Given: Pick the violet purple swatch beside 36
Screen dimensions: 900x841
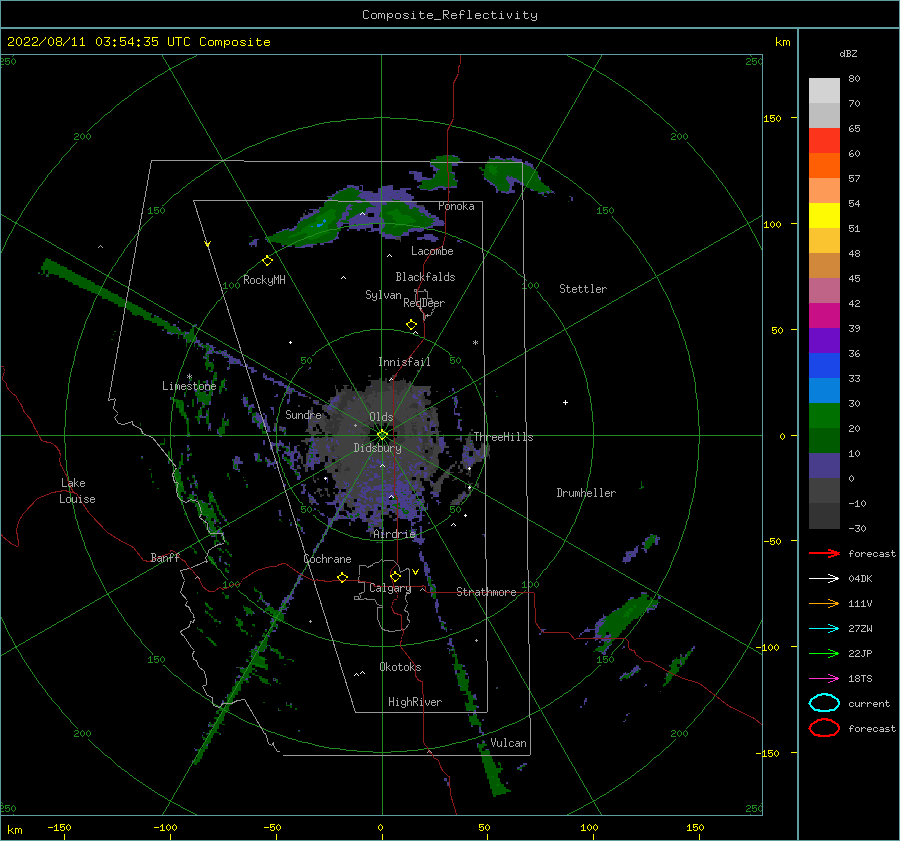Looking at the screenshot, I should click(824, 340).
